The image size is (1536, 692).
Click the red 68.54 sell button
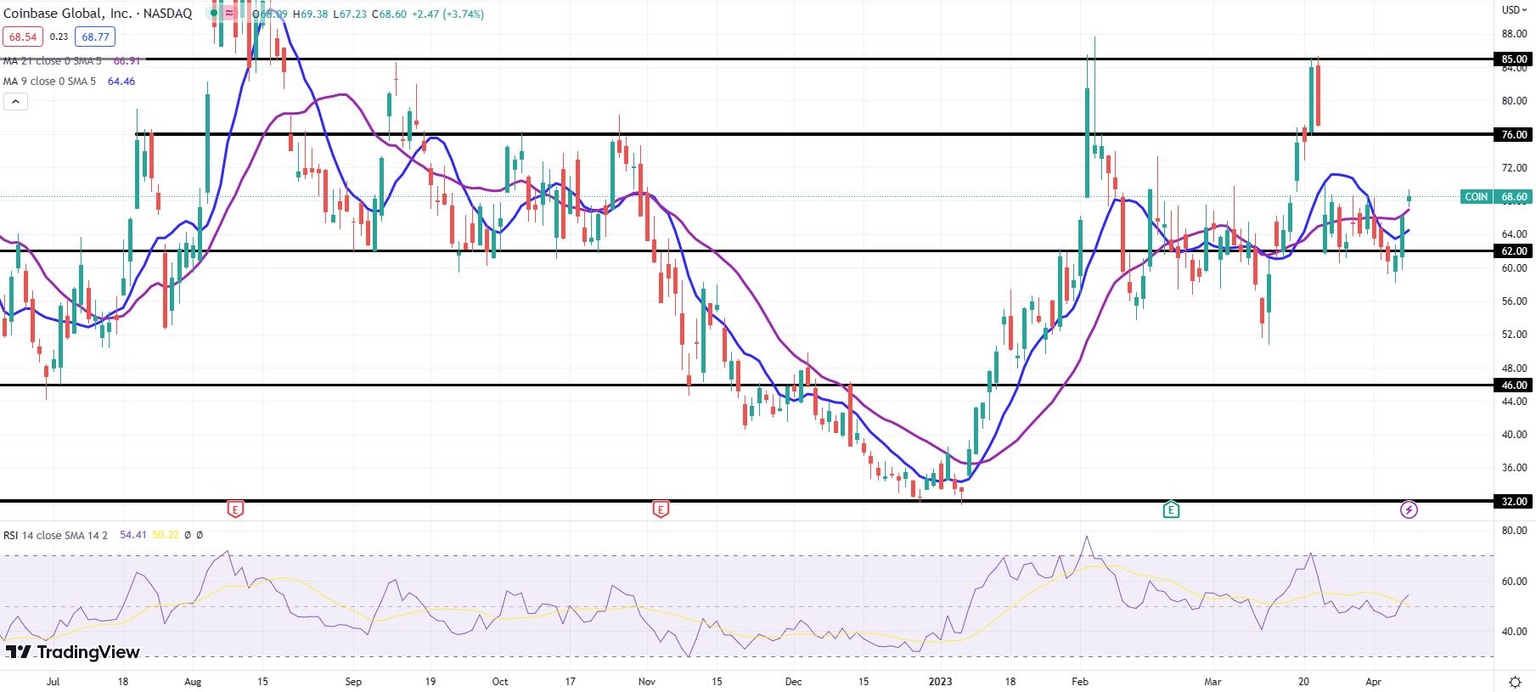coord(23,36)
